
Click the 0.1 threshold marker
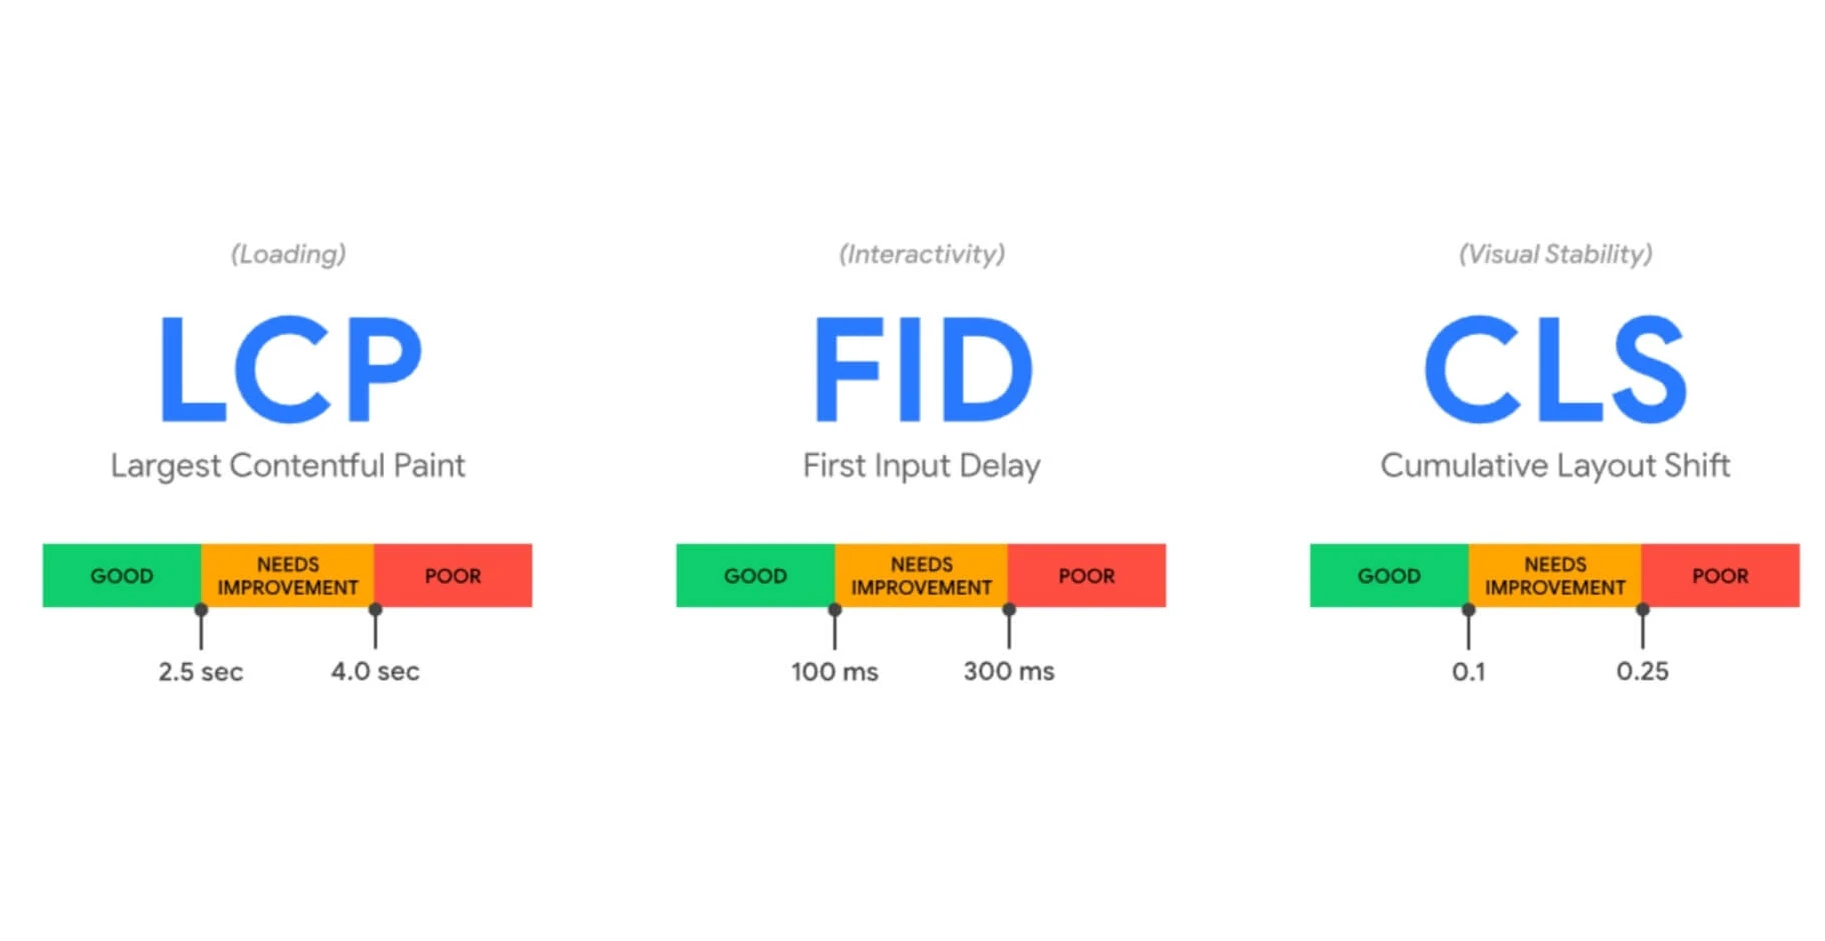pos(1468,627)
